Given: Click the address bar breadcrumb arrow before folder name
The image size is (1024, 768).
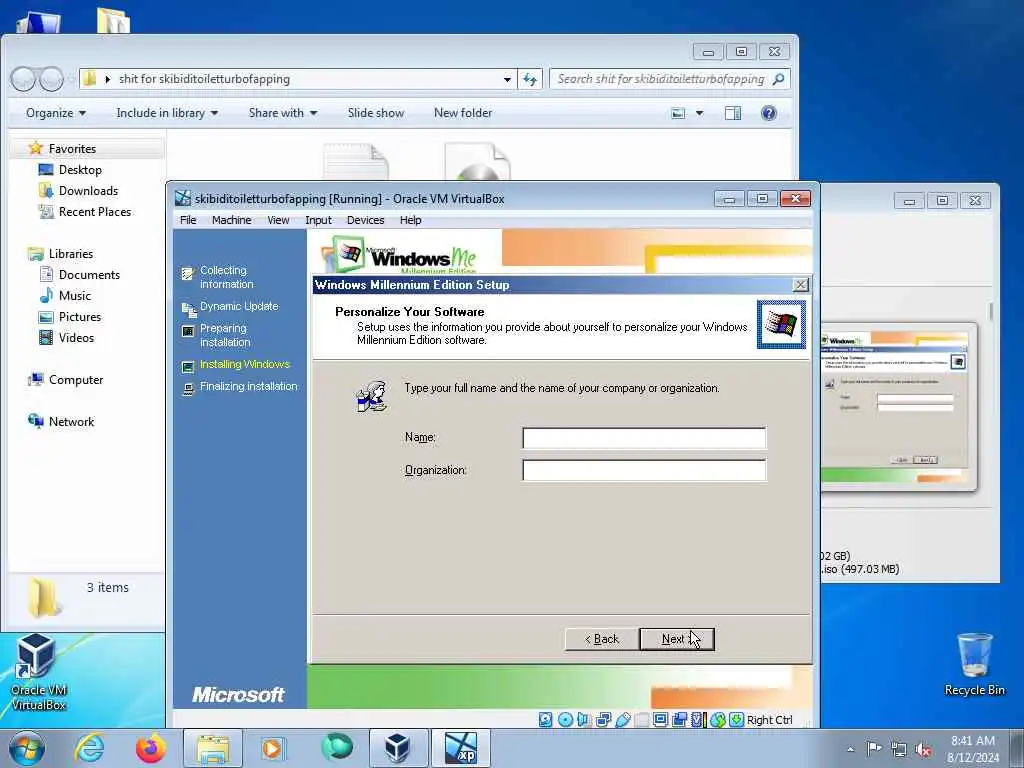Looking at the screenshot, I should point(108,79).
